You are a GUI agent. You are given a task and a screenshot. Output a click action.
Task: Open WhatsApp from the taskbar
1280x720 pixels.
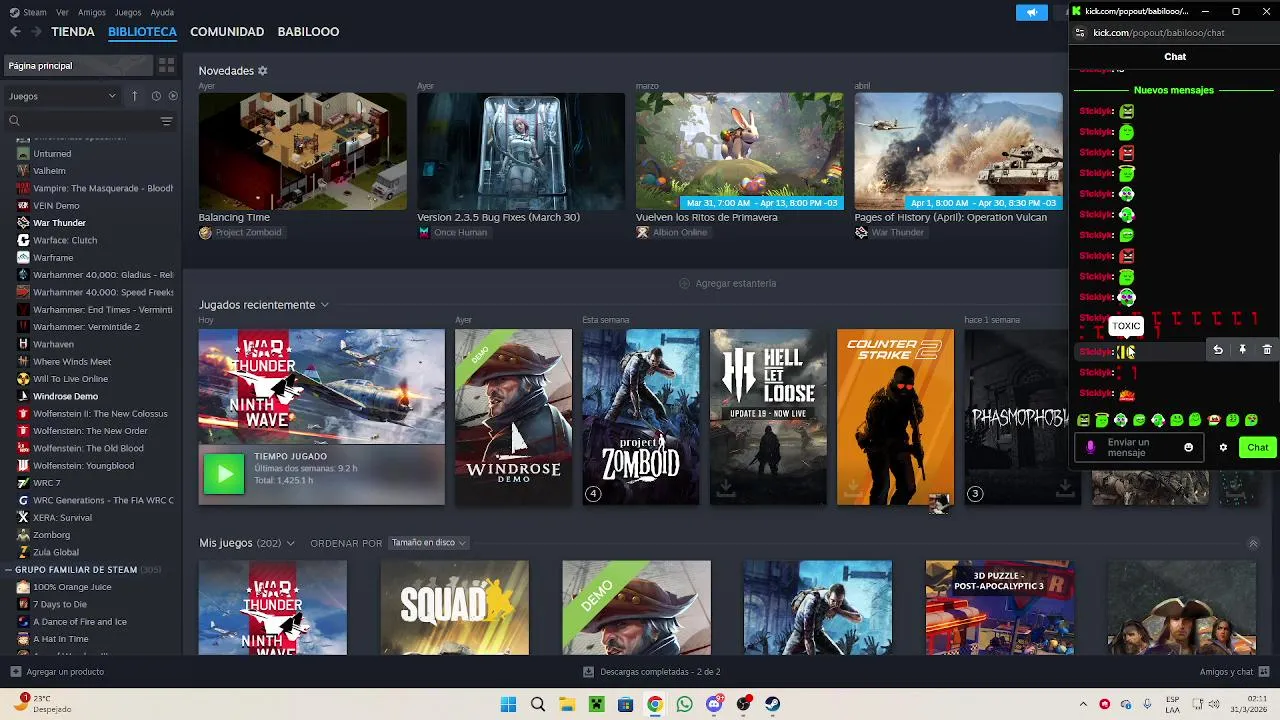684,704
